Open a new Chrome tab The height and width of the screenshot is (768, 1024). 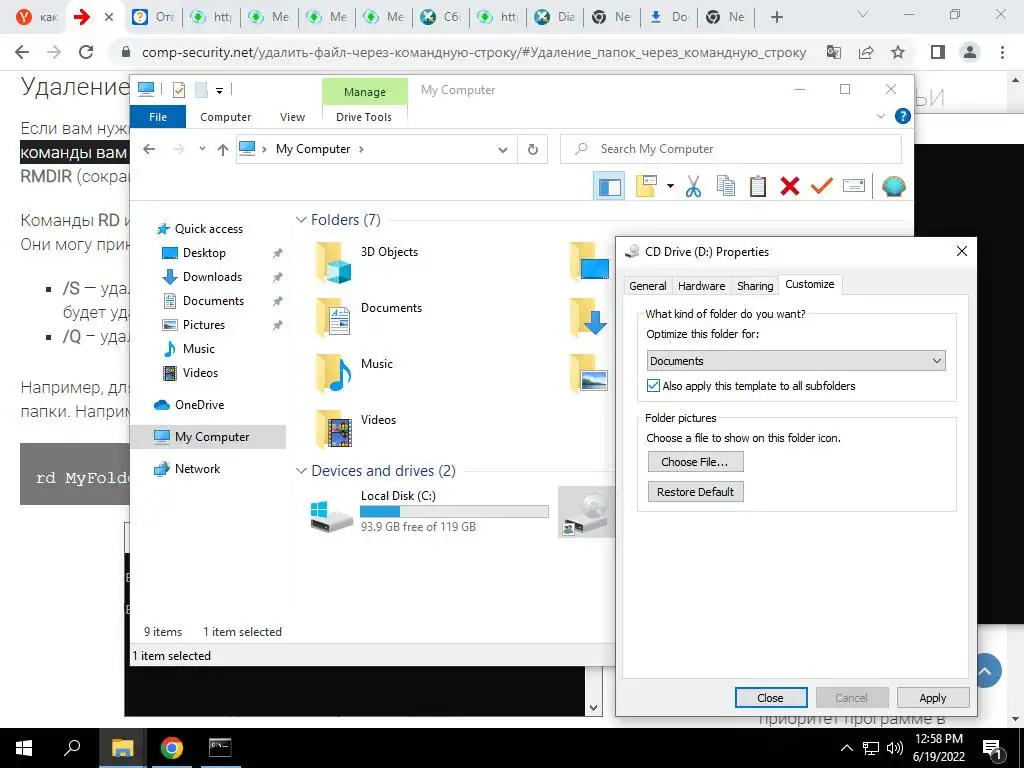click(x=776, y=17)
